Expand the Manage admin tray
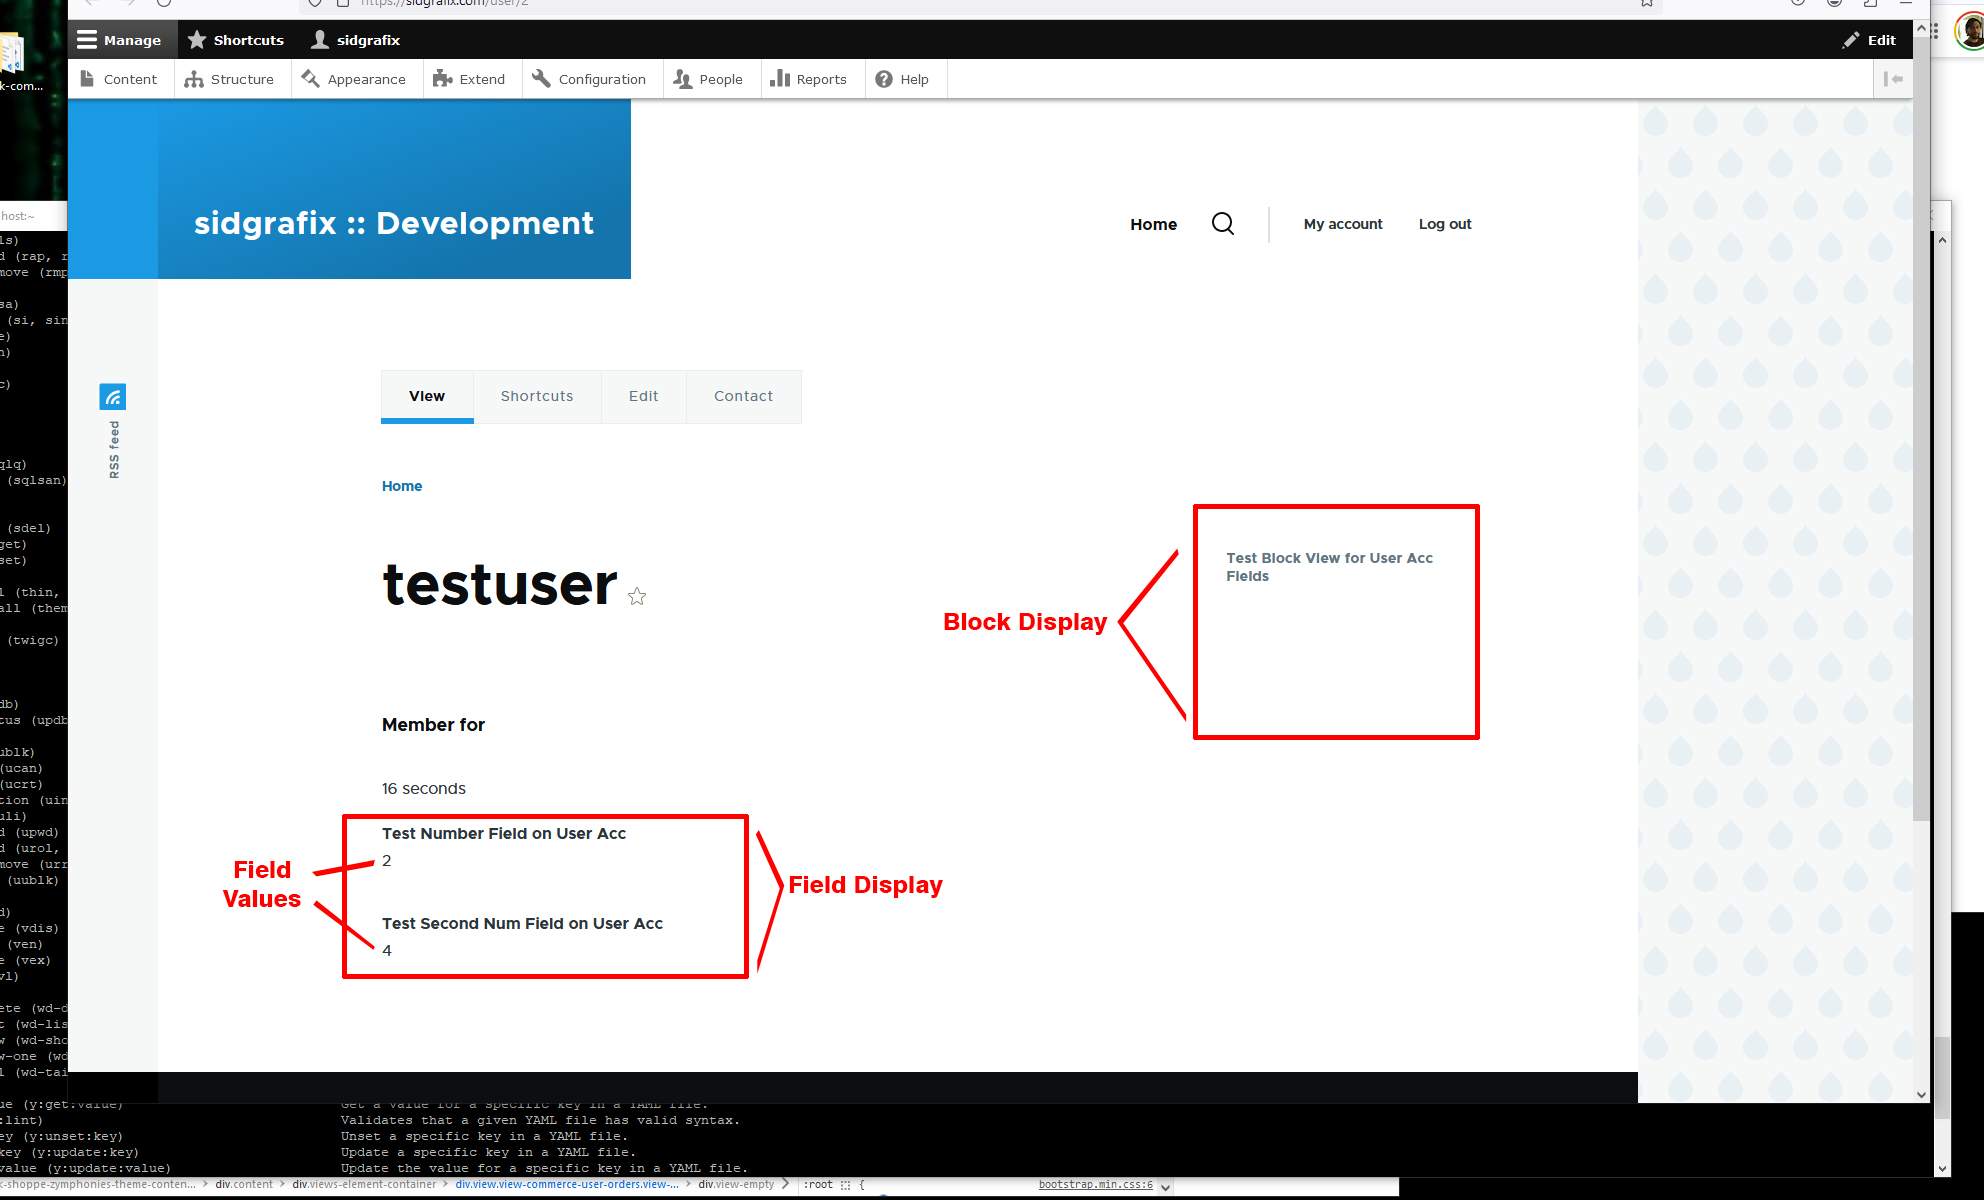The image size is (1984, 1200). click(119, 39)
